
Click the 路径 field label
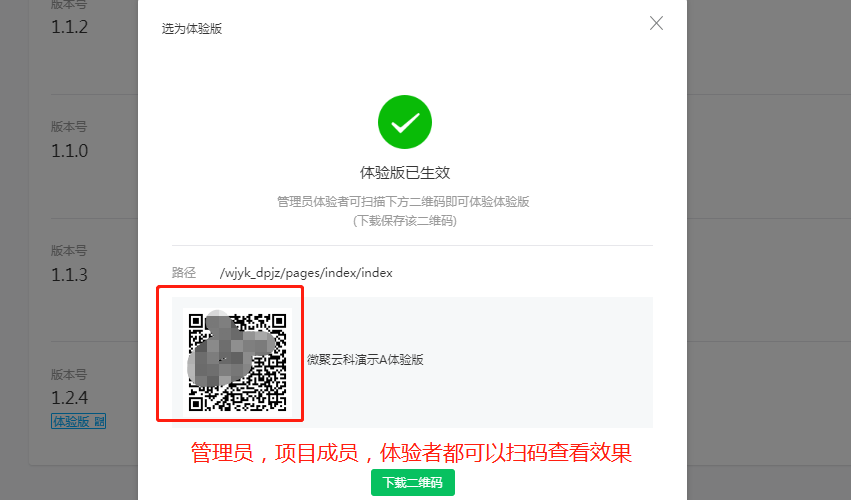[183, 273]
